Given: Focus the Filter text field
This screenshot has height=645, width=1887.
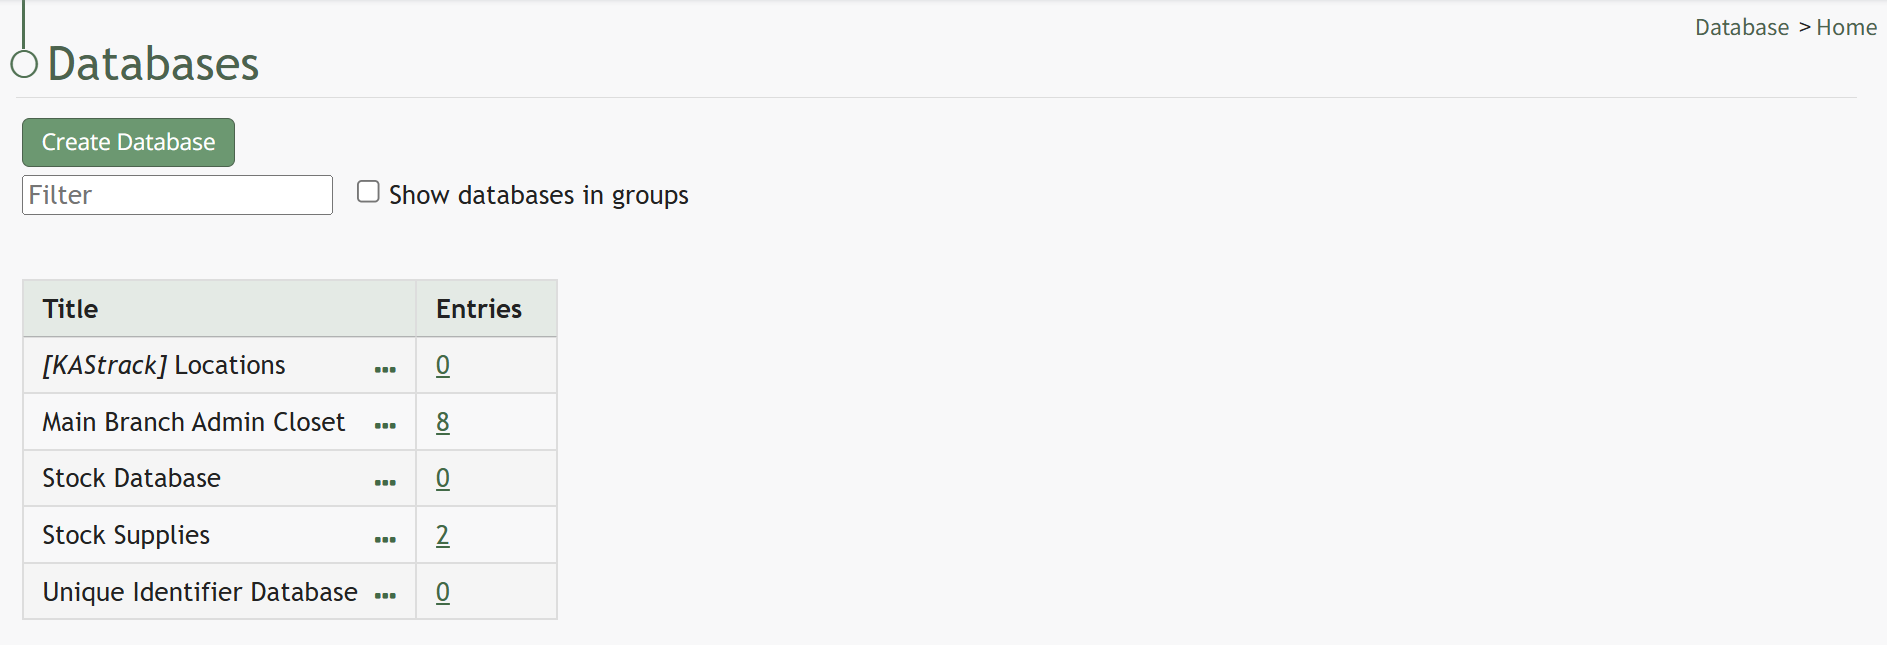Looking at the screenshot, I should 177,195.
